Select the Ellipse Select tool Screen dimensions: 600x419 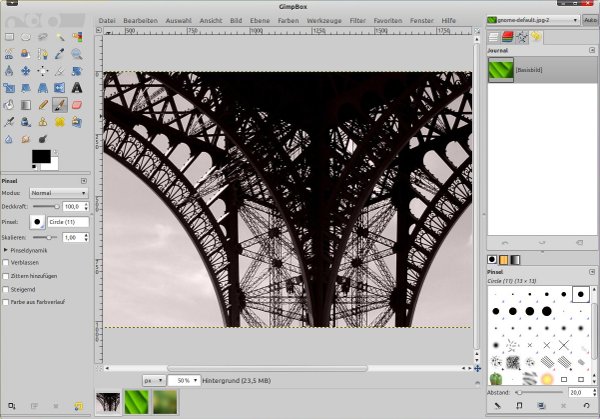pos(27,38)
